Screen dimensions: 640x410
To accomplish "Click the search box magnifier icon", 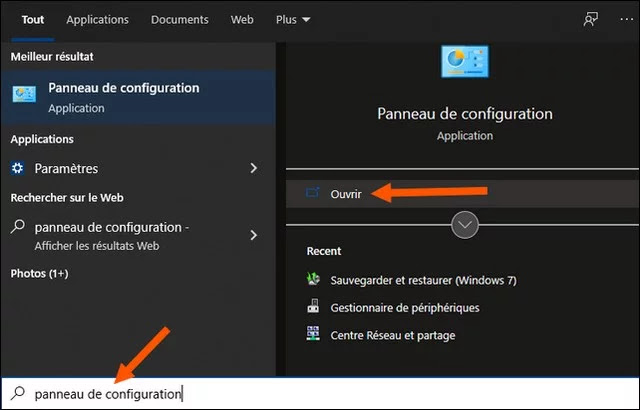I will (x=18, y=393).
